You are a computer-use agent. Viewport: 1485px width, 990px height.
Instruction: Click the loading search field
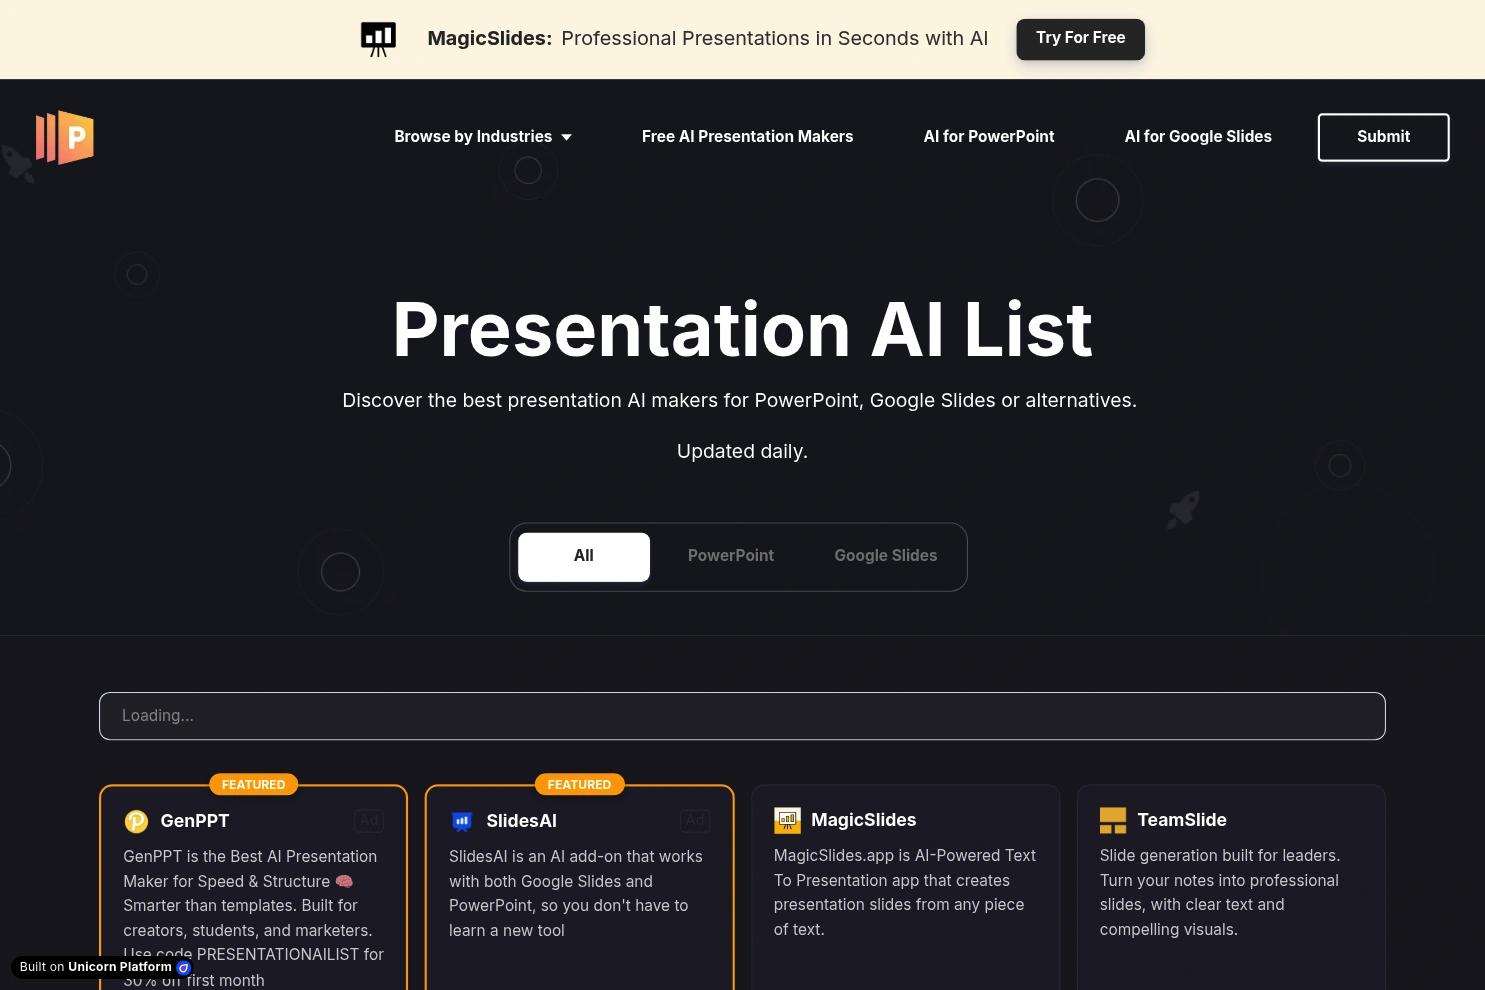742,715
